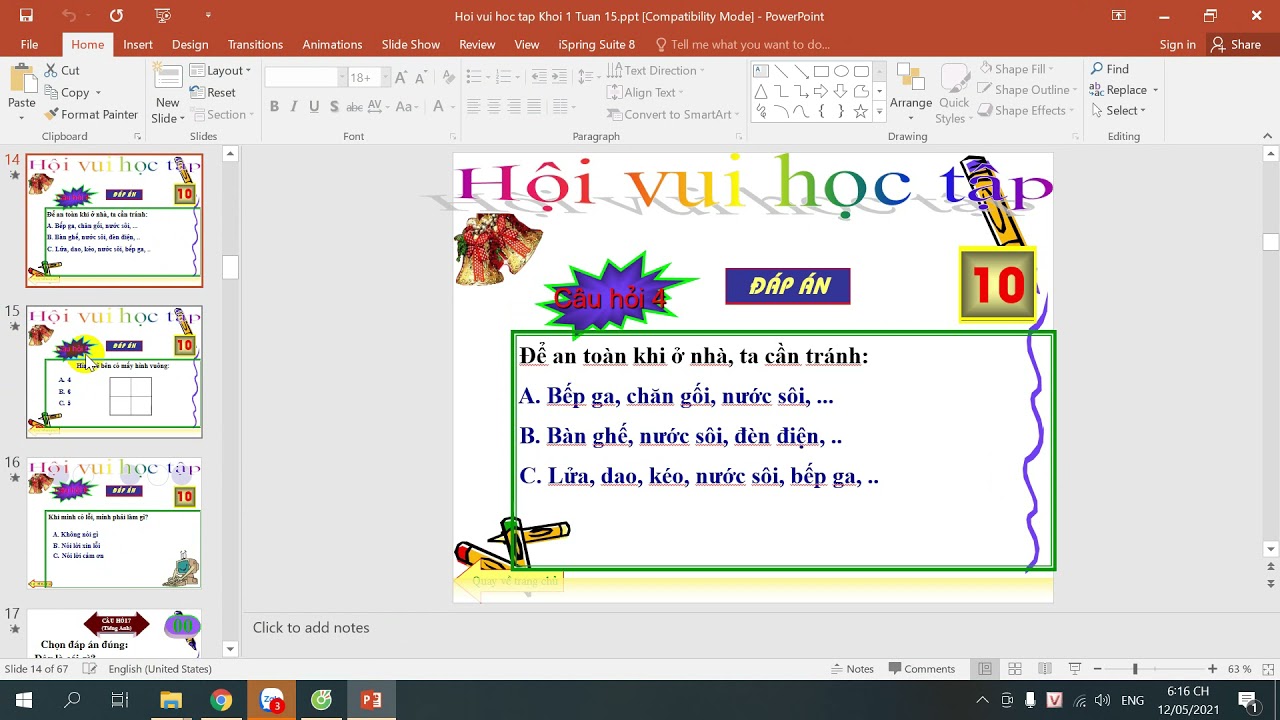Viewport: 1280px width, 720px height.
Task: Switch to Normal view in the status bar
Action: [985, 669]
